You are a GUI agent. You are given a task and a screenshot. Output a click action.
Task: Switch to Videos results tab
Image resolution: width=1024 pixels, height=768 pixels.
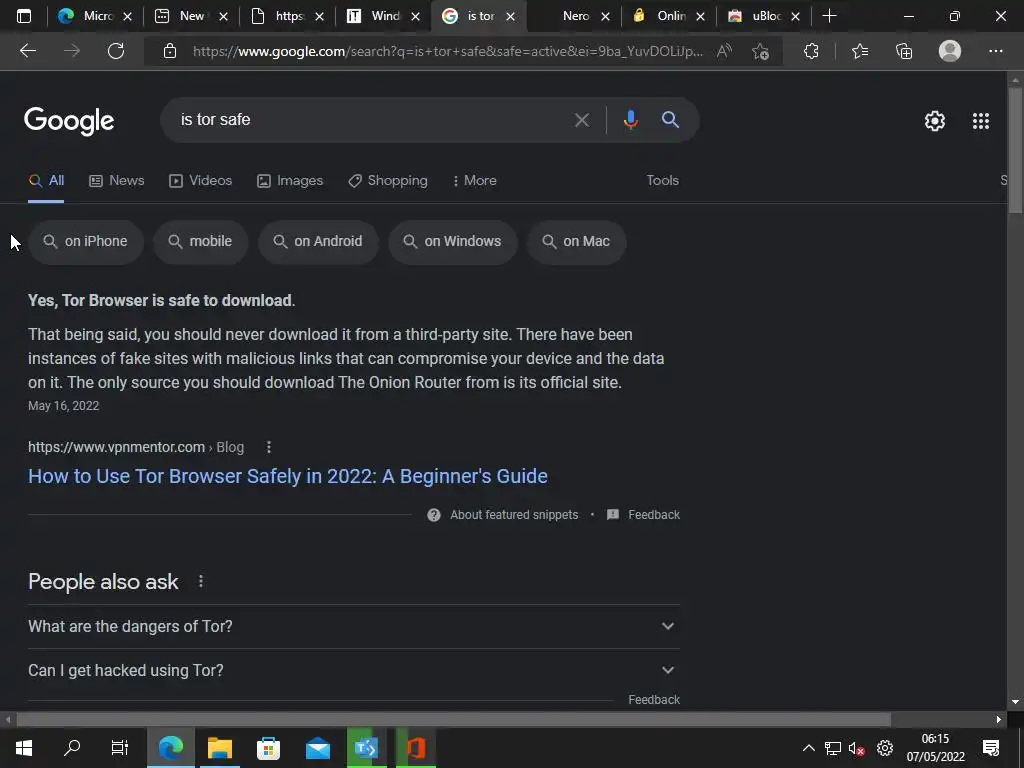click(200, 181)
